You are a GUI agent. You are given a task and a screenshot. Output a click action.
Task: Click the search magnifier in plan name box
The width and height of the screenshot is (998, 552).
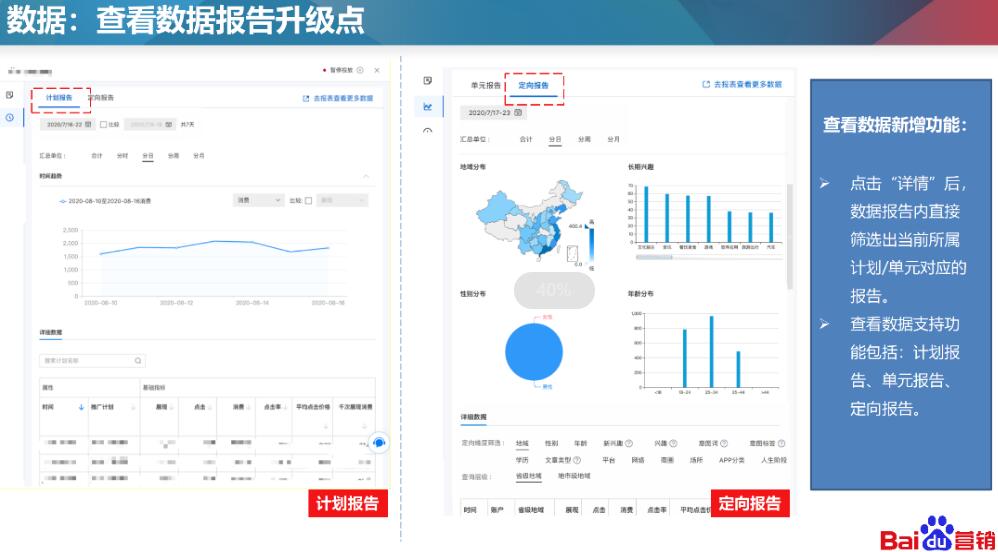tap(138, 360)
